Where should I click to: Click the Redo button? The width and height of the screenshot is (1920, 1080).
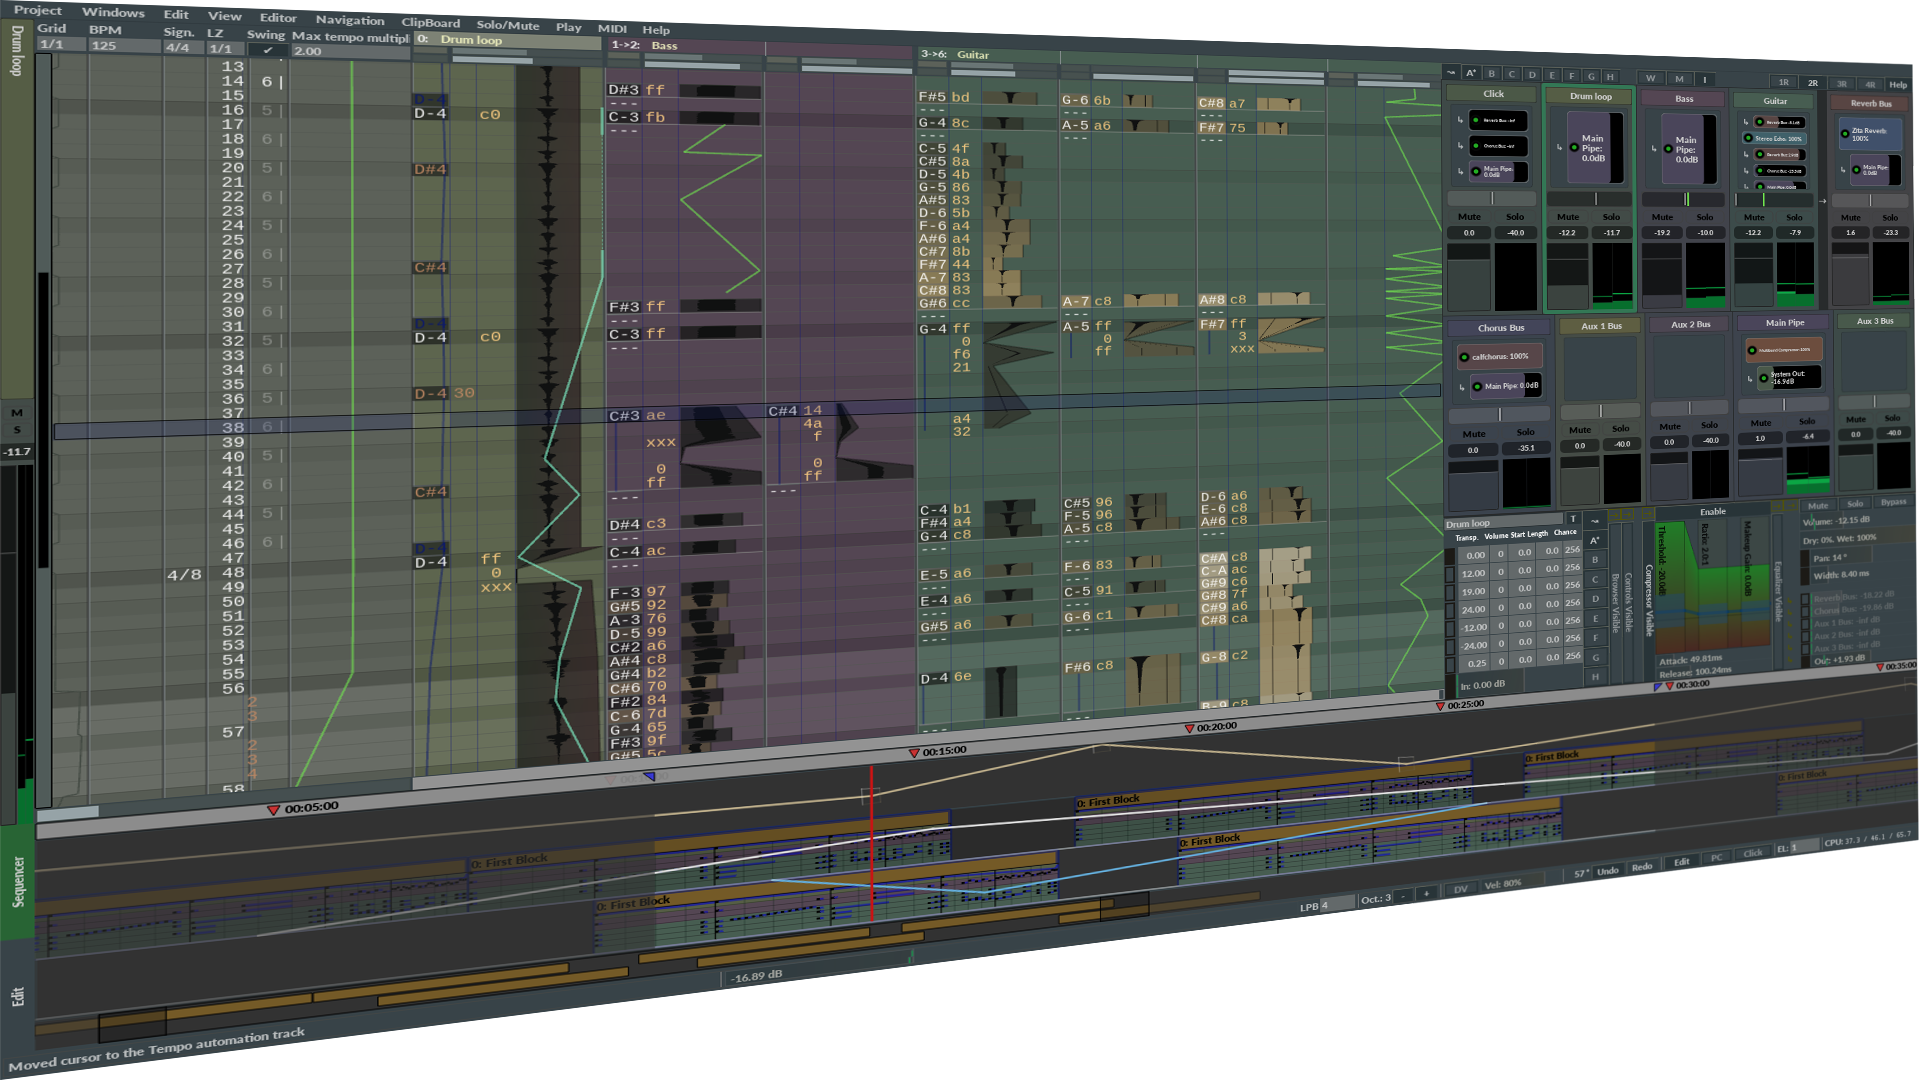pyautogui.click(x=1642, y=867)
